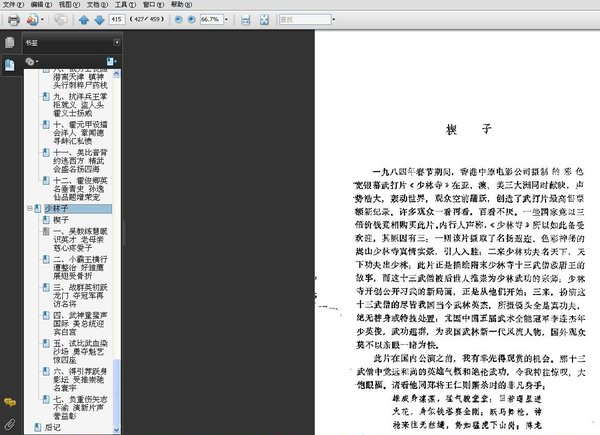This screenshot has height=435, width=600.
Task: Click the bookmarks panel scrollbar thumb
Action: (117, 392)
